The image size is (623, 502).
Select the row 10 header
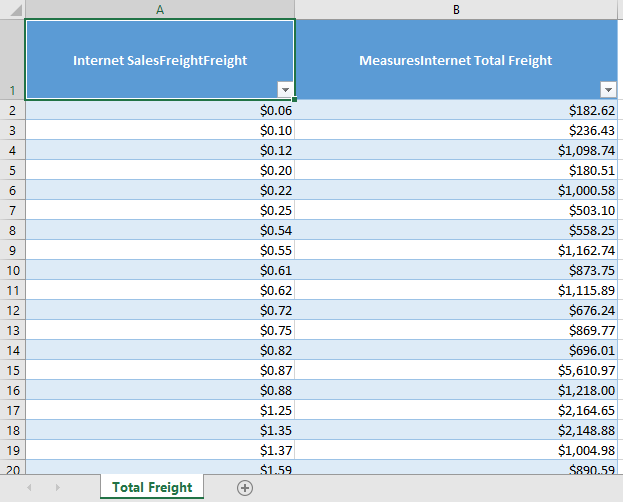[12, 270]
